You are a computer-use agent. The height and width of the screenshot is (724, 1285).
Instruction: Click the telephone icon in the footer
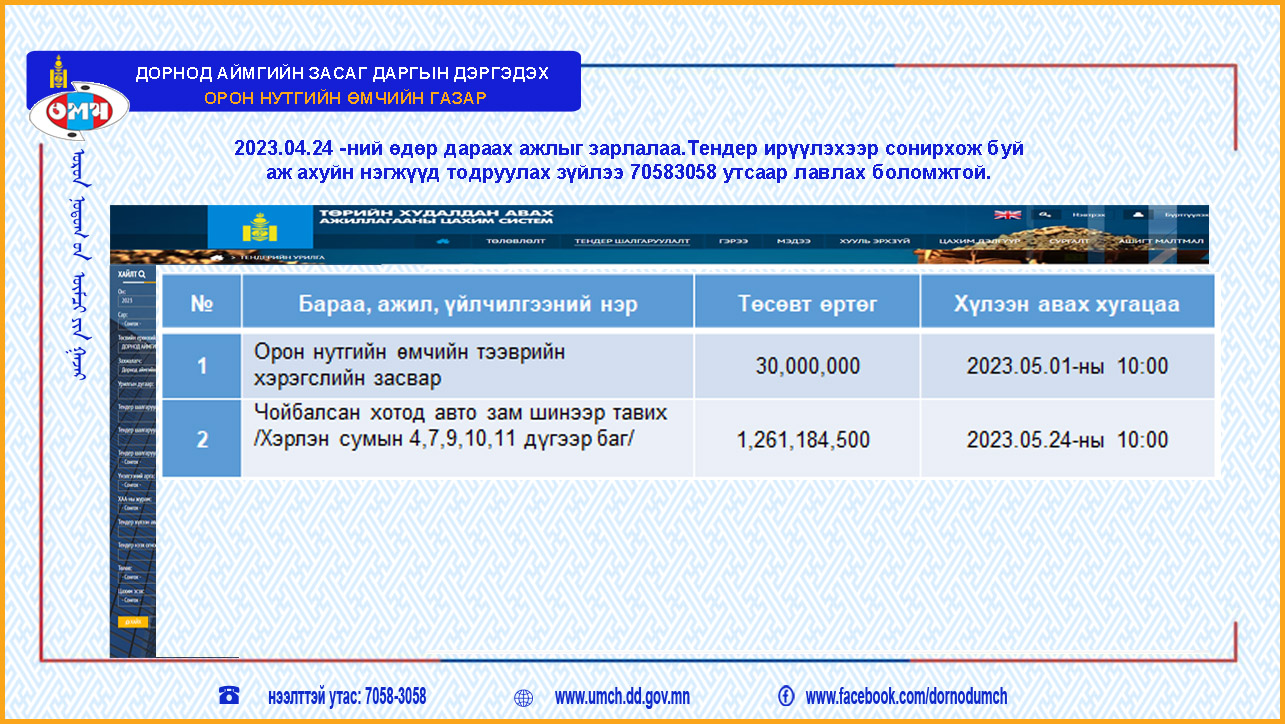tap(229, 697)
